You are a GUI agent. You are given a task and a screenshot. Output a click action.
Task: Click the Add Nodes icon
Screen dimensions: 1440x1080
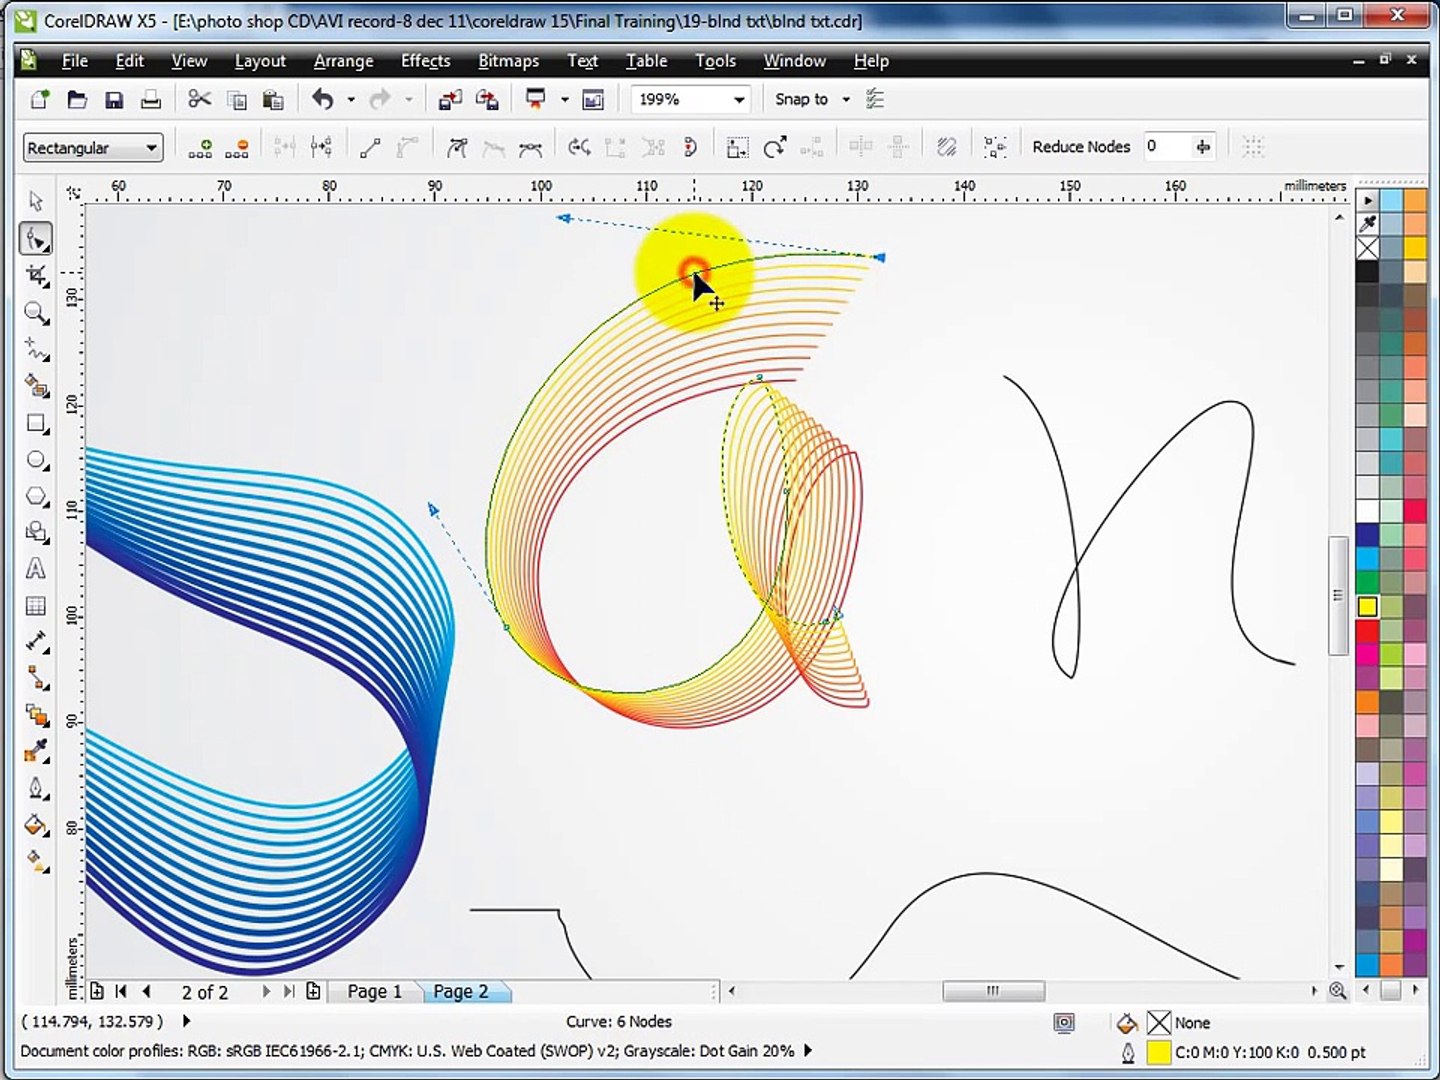click(200, 148)
